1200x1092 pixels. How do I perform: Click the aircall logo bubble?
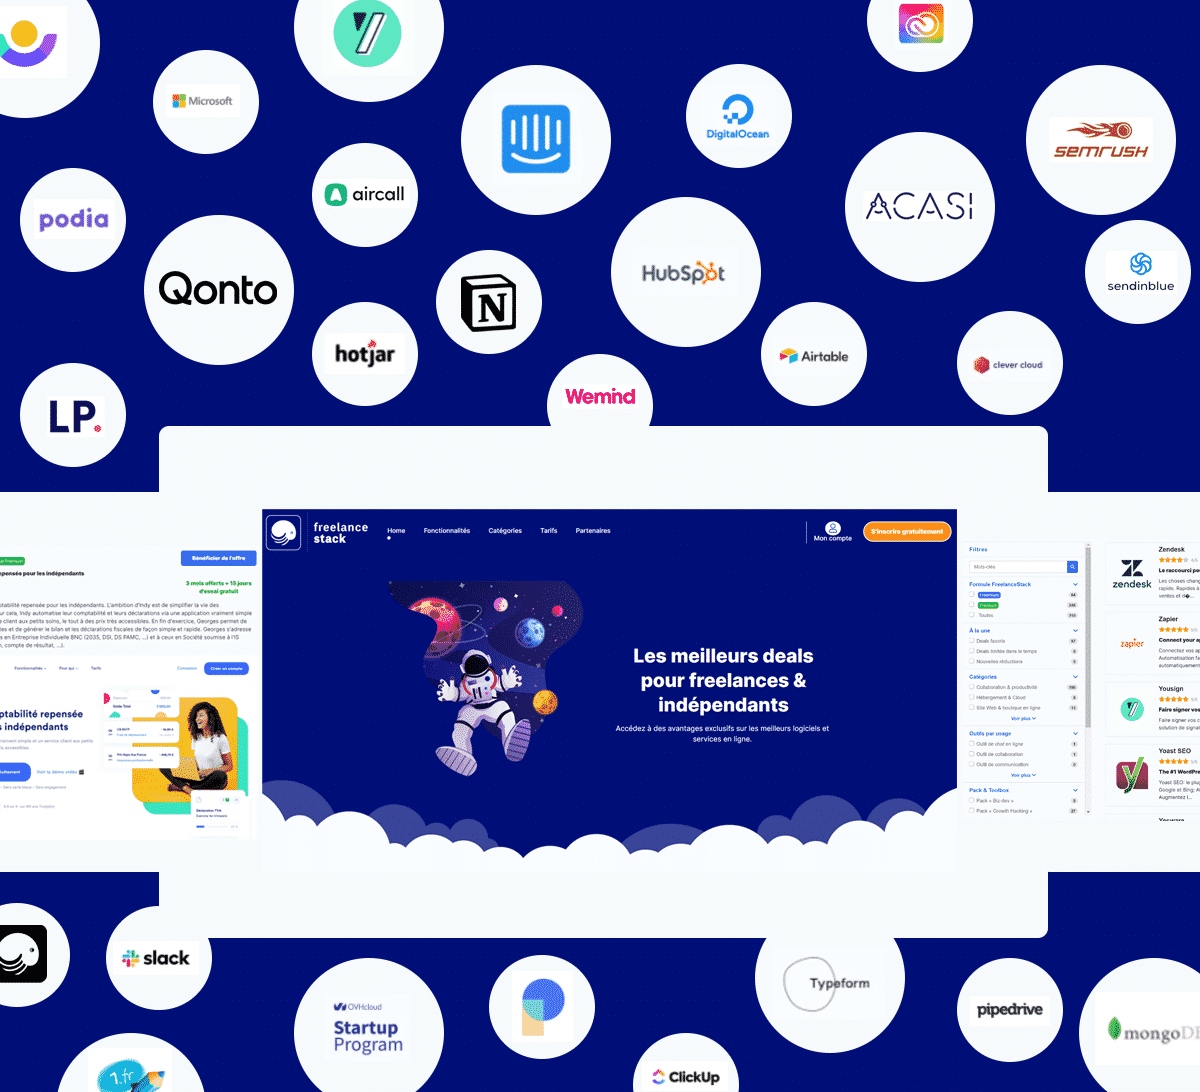point(365,194)
